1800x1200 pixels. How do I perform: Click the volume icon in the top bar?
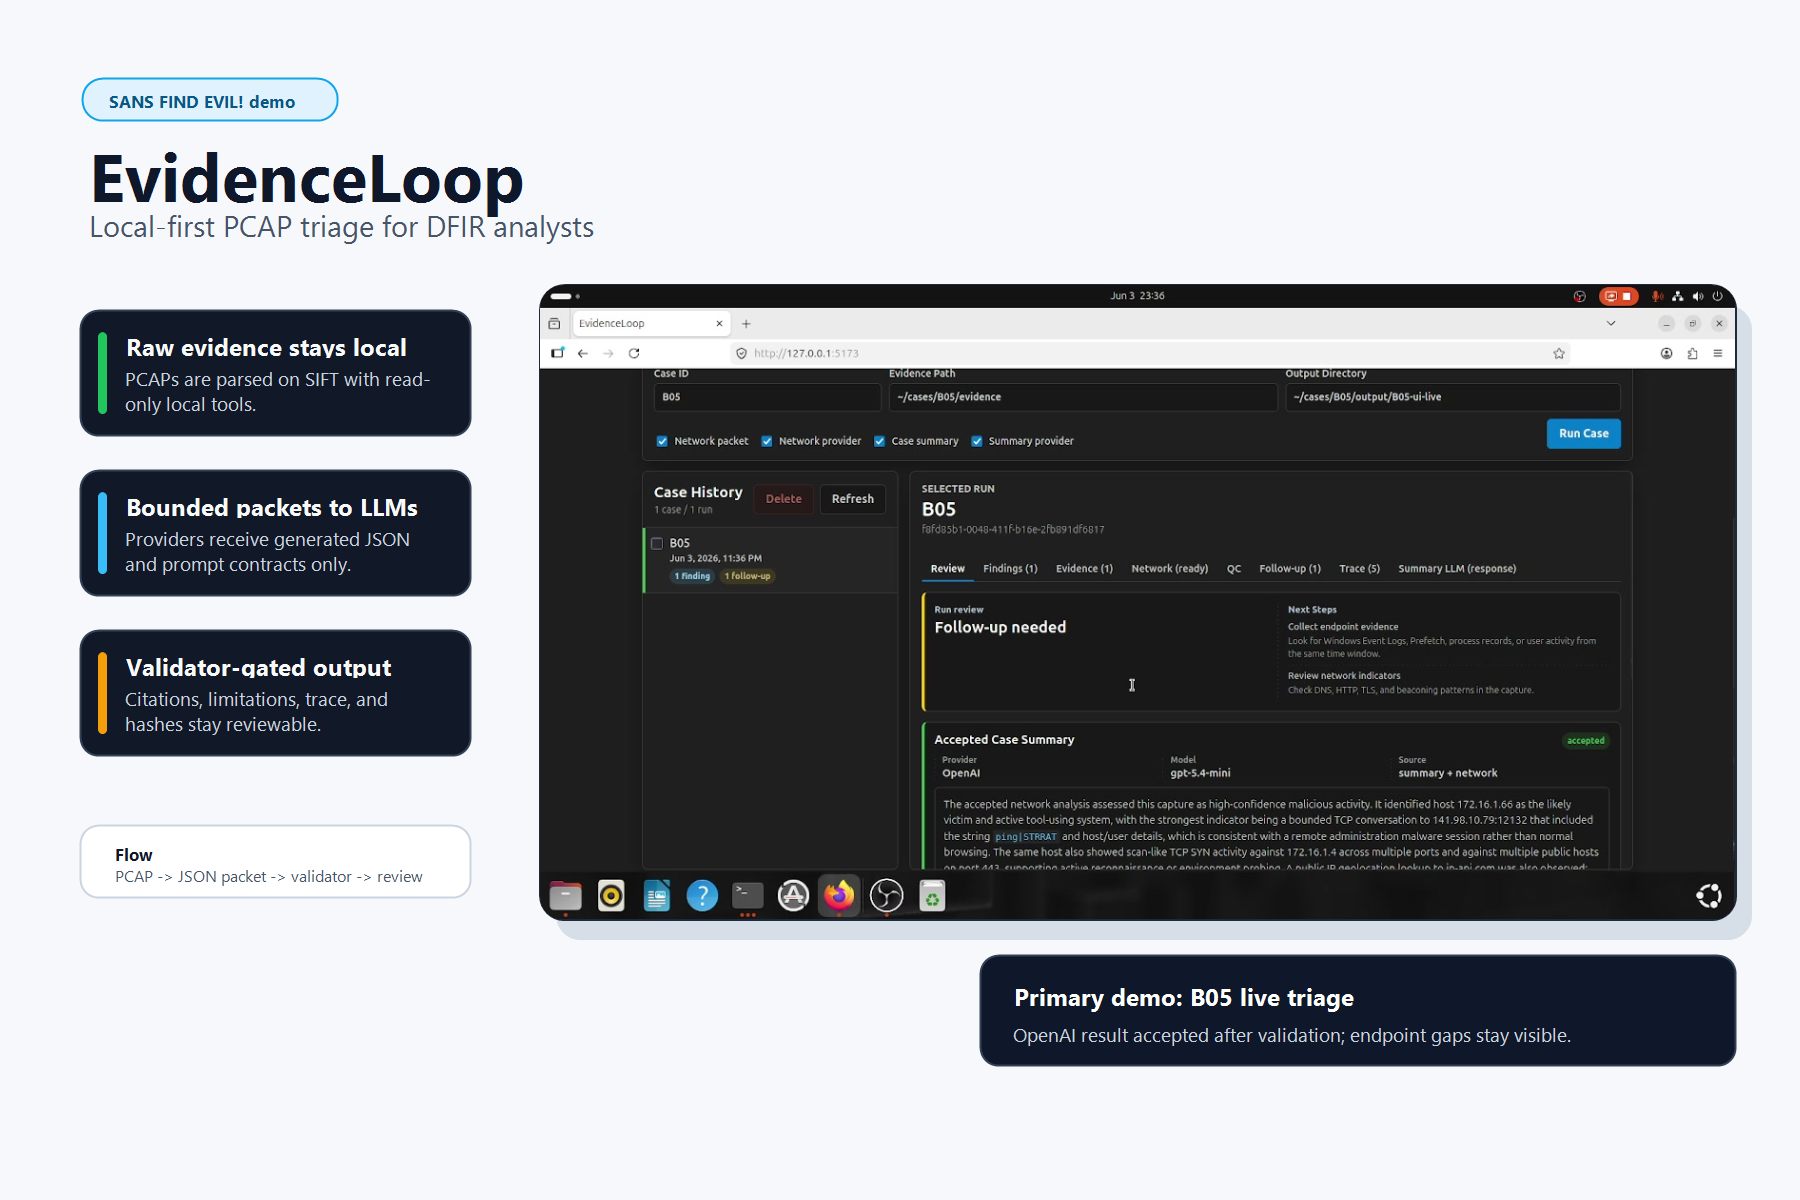1698,296
